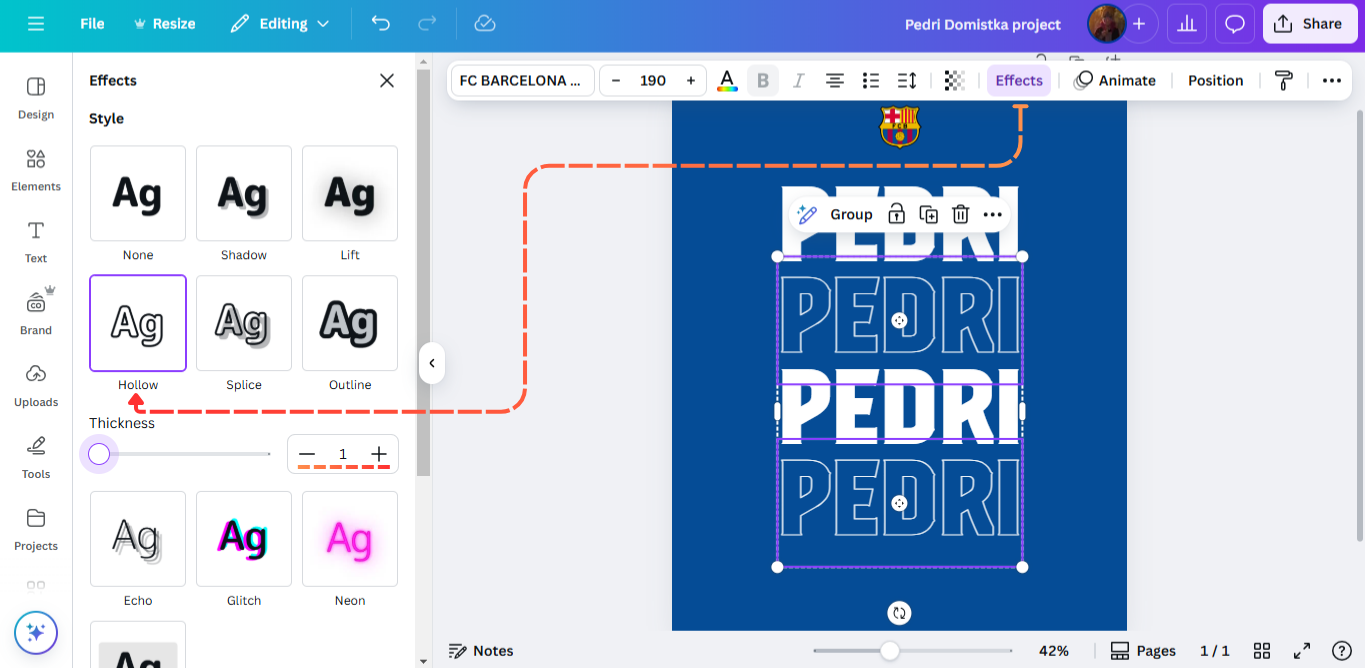Toggle bold formatting
The image size is (1365, 668).
[763, 81]
